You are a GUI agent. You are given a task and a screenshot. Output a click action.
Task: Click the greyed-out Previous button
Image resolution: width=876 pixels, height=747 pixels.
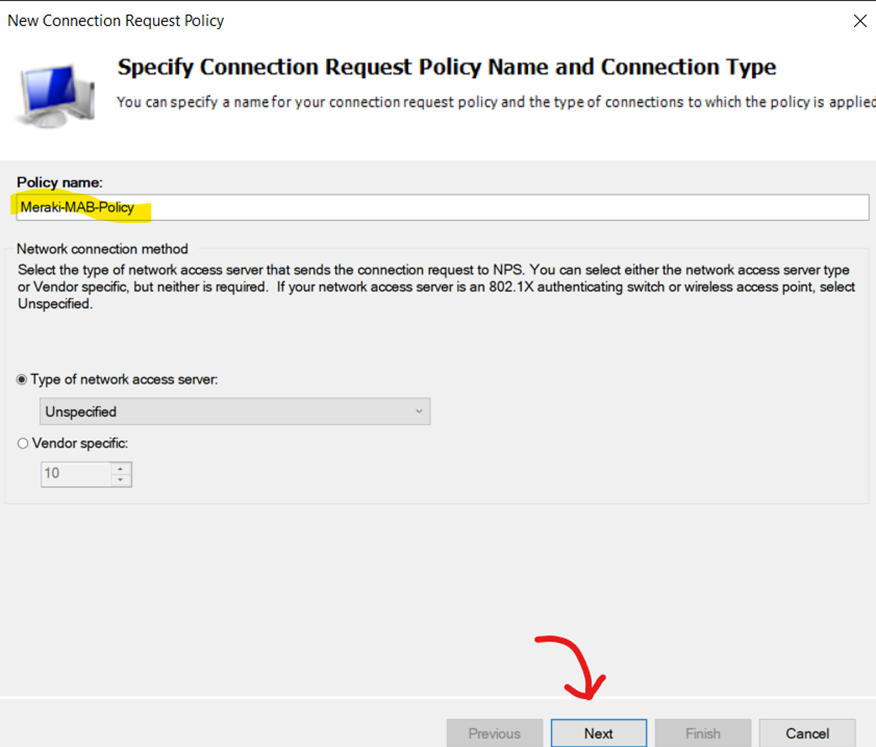click(x=494, y=733)
